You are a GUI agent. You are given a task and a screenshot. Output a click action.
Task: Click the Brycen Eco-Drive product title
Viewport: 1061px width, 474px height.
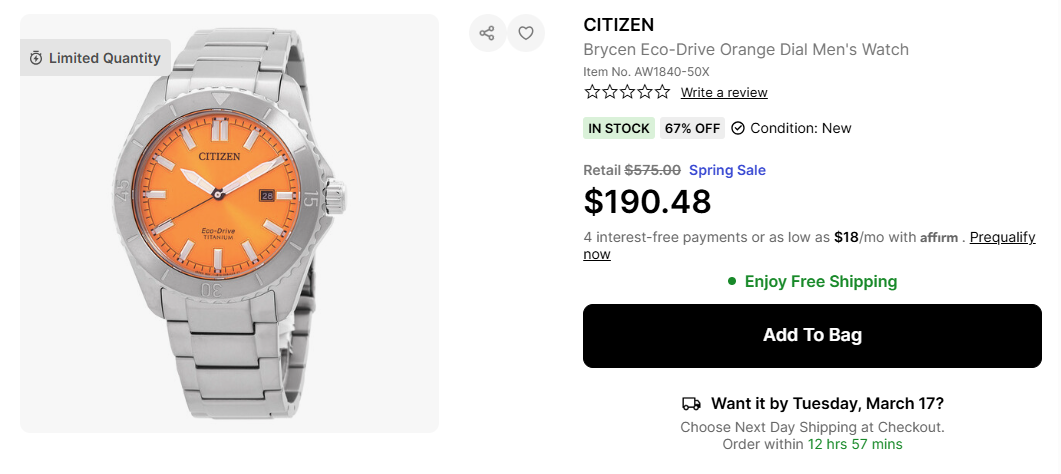pyautogui.click(x=745, y=50)
